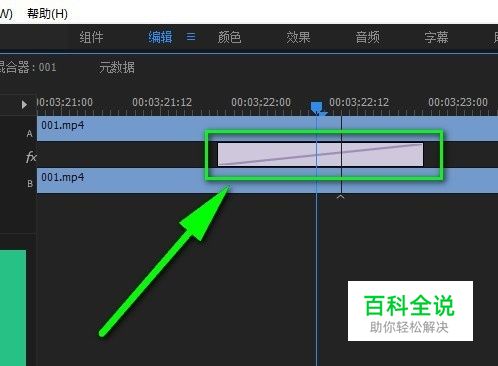This screenshot has width=498, height=366.
Task: Switch to the 颜色 workspace tab
Action: click(229, 37)
